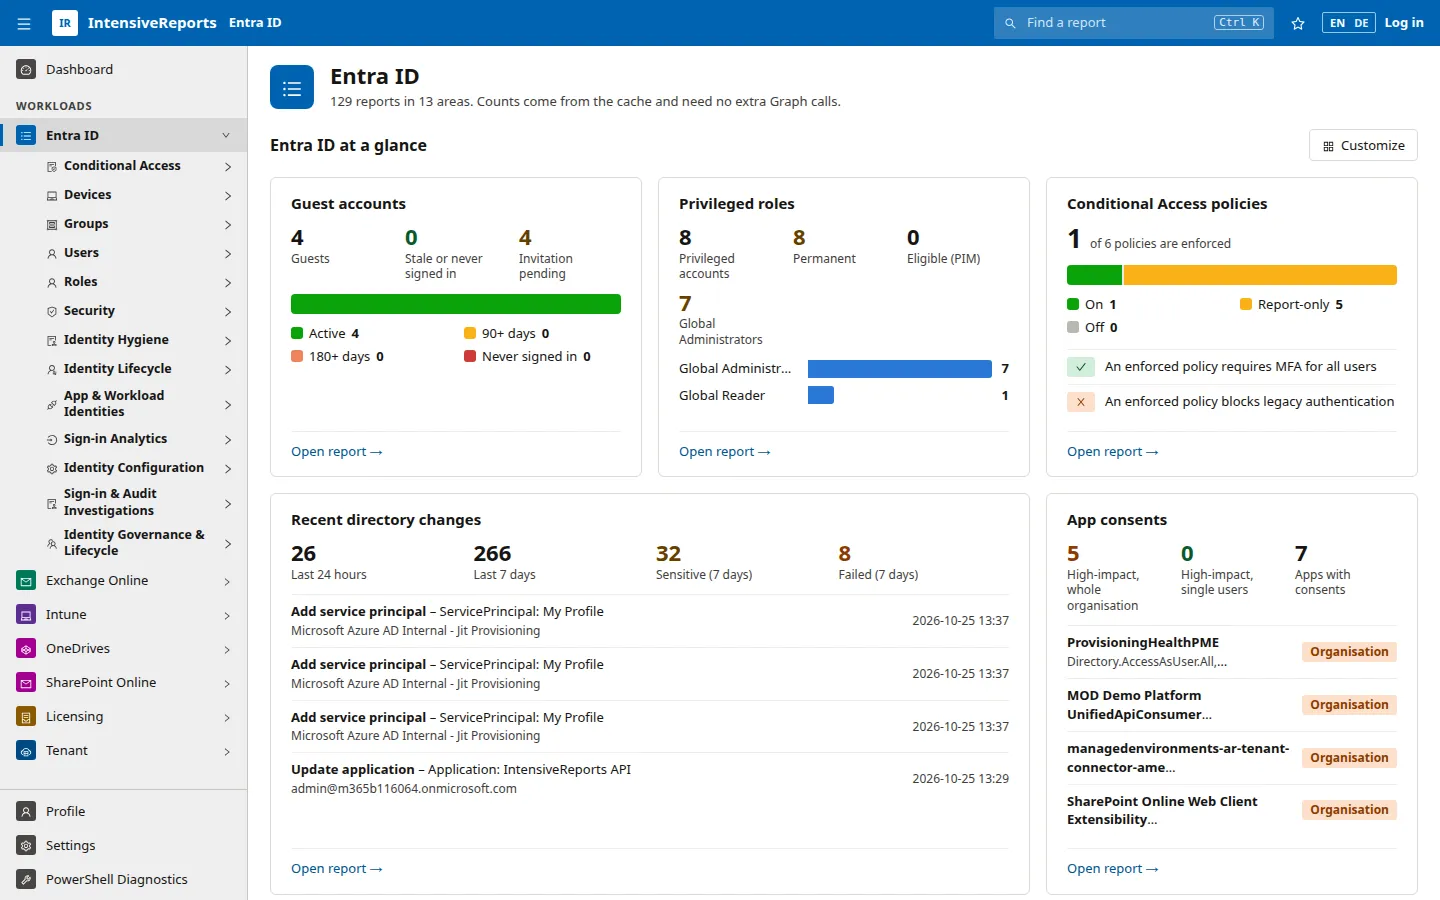The image size is (1440, 900).
Task: Switch language to DE
Action: click(1361, 23)
